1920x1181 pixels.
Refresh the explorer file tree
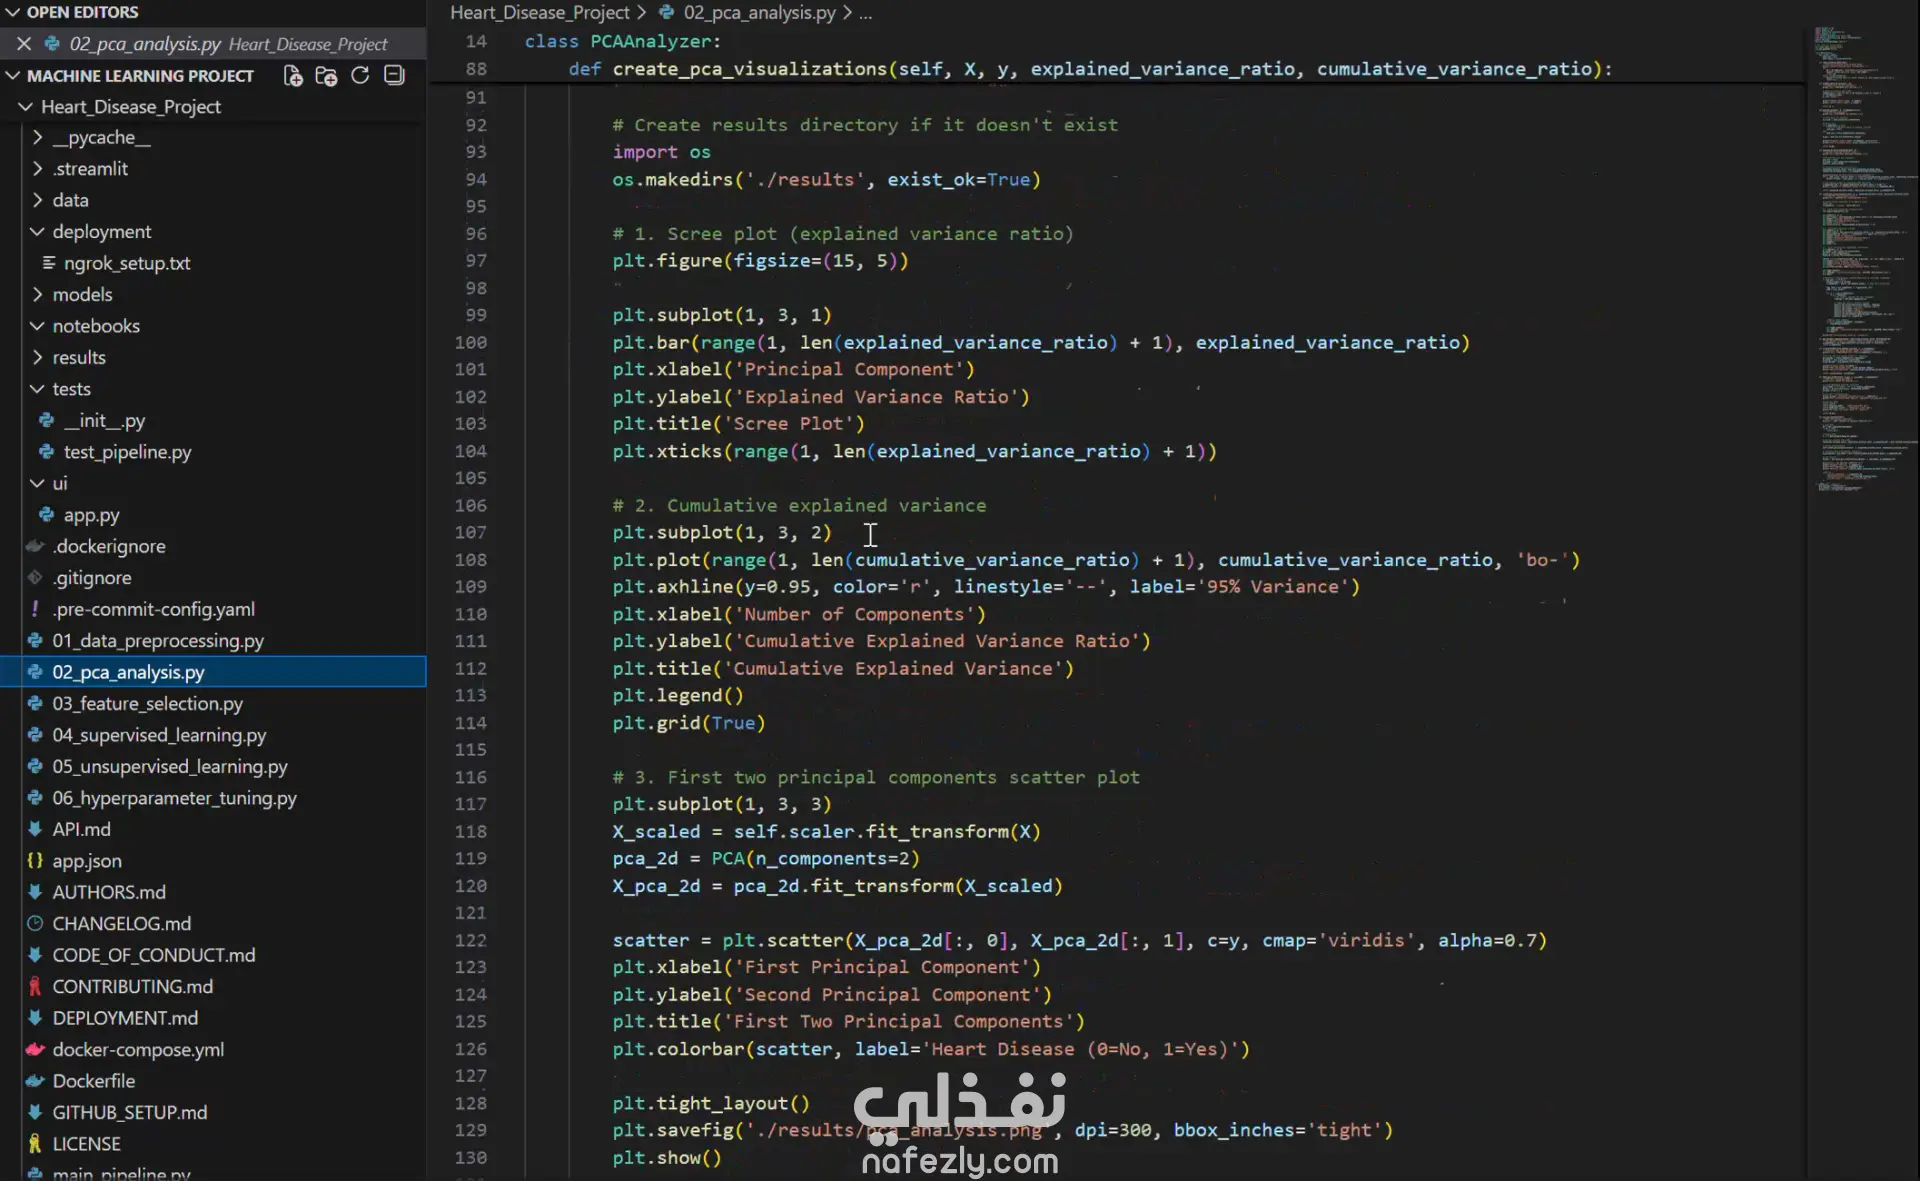pyautogui.click(x=360, y=76)
